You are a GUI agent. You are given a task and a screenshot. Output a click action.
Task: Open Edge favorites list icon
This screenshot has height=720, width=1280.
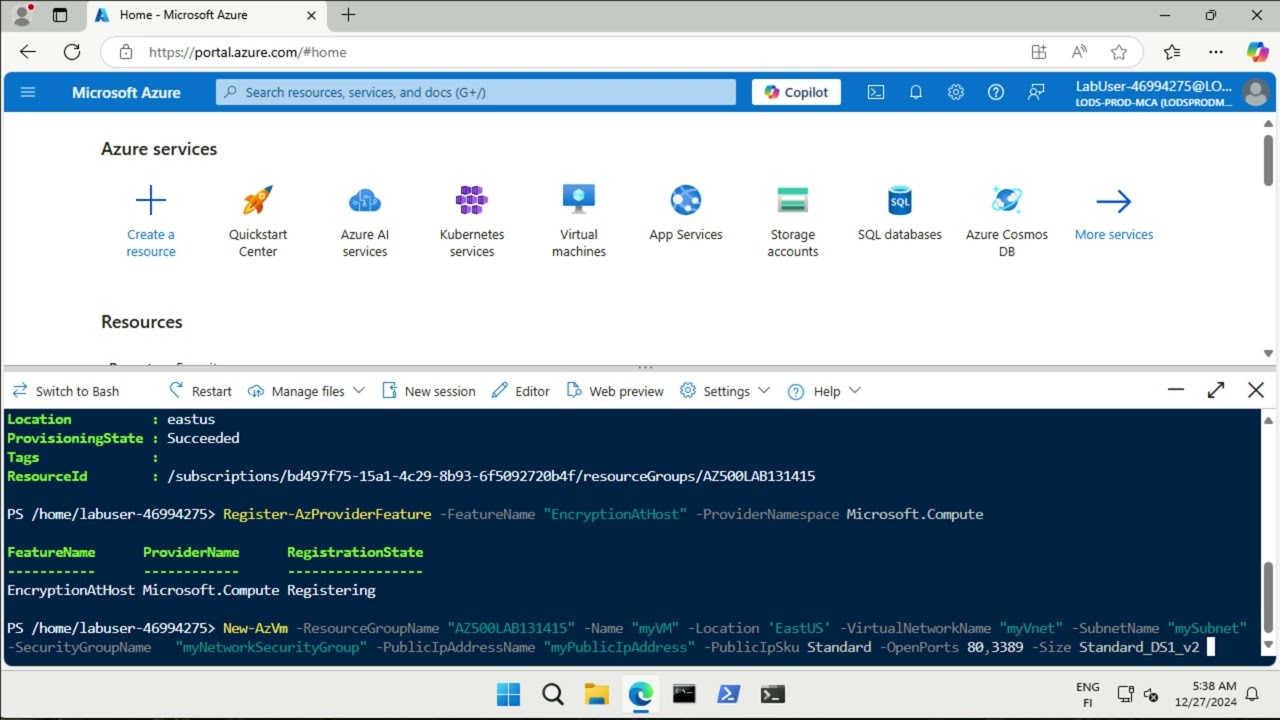pos(1172,52)
